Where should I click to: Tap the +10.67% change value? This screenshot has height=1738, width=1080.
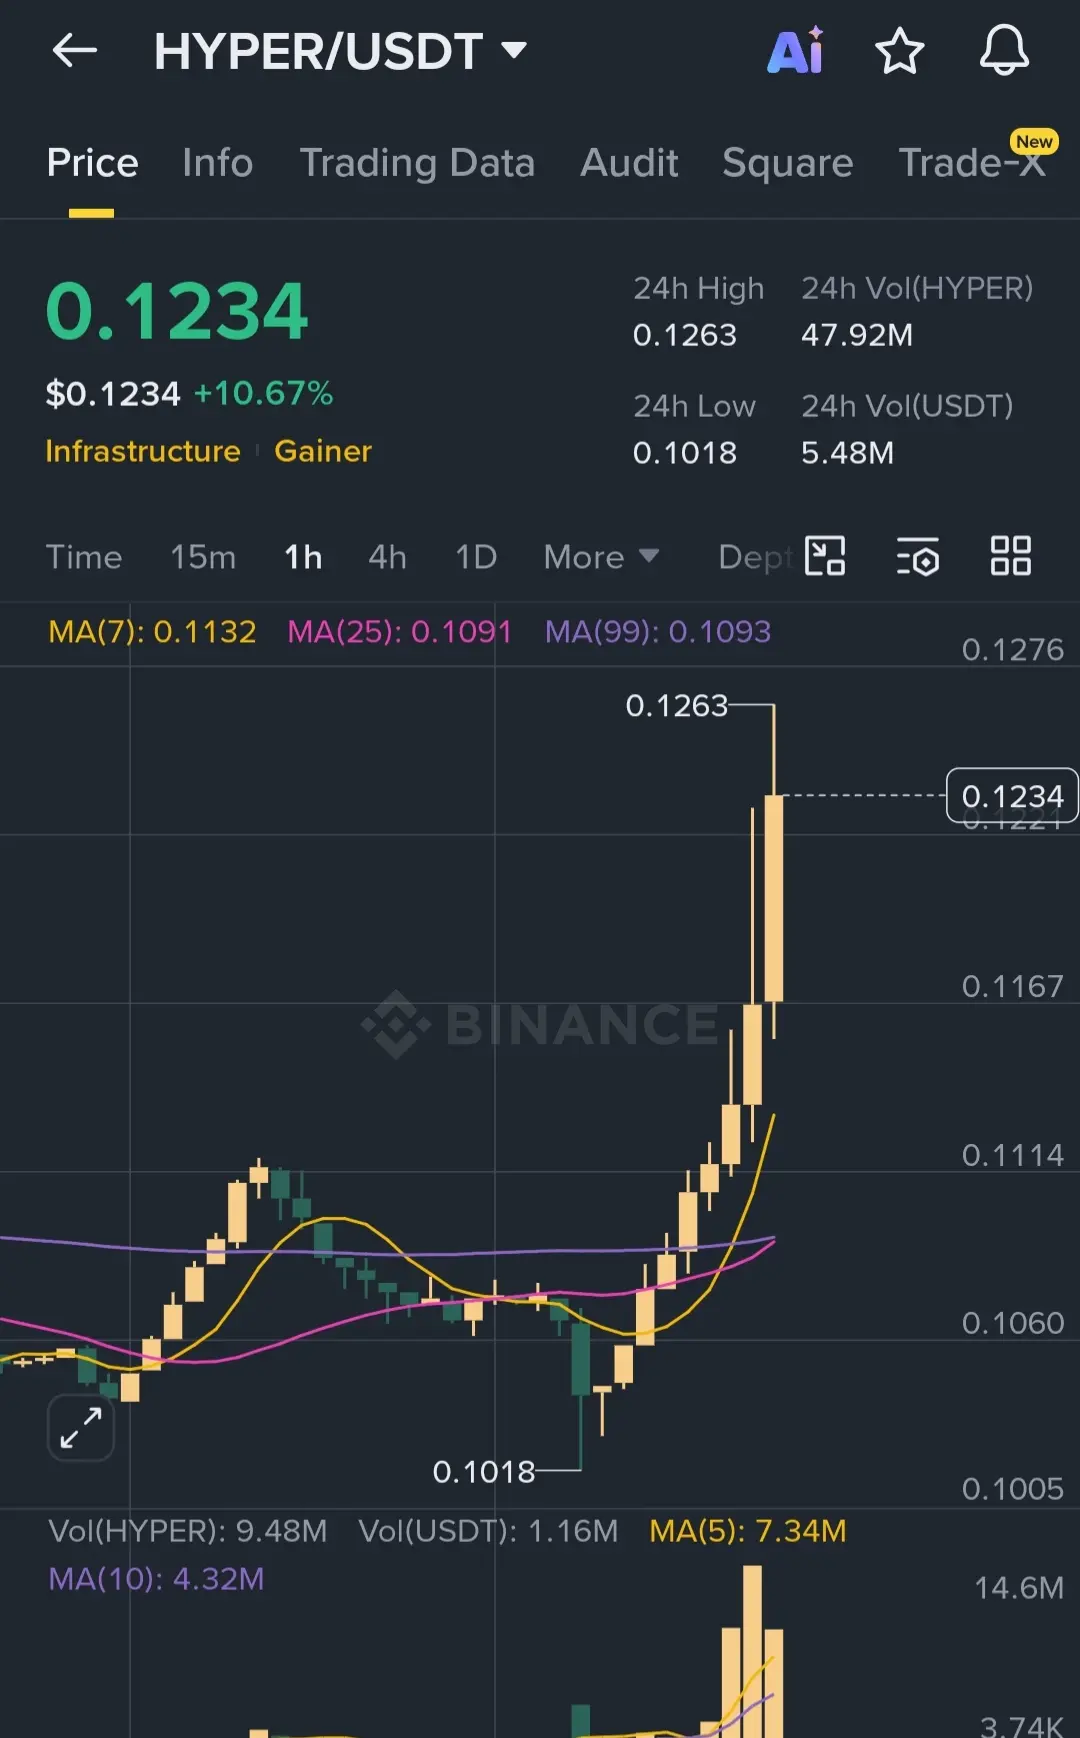[x=263, y=394]
